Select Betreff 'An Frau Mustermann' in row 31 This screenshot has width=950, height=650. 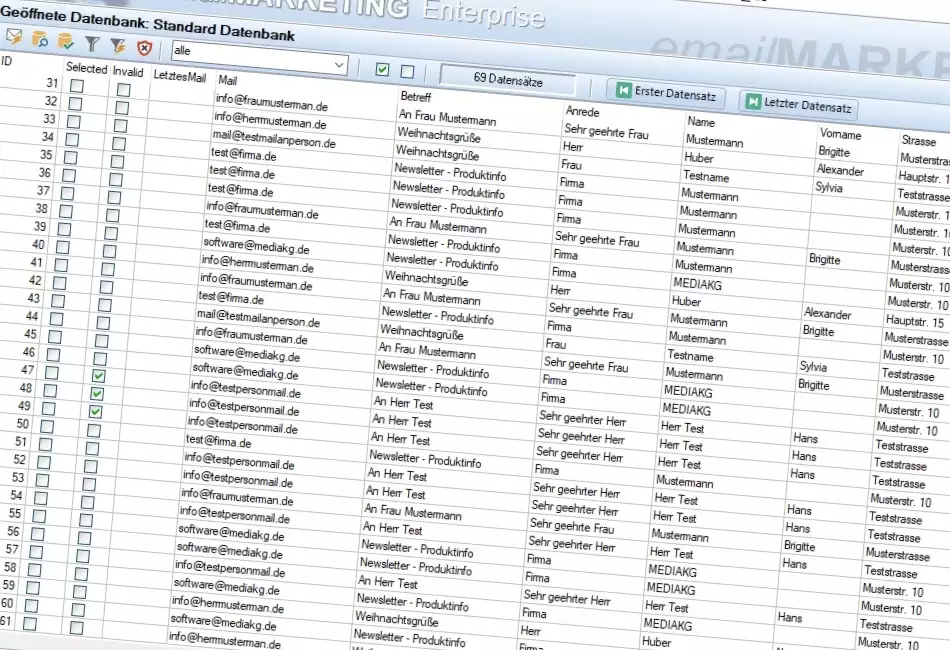click(447, 116)
